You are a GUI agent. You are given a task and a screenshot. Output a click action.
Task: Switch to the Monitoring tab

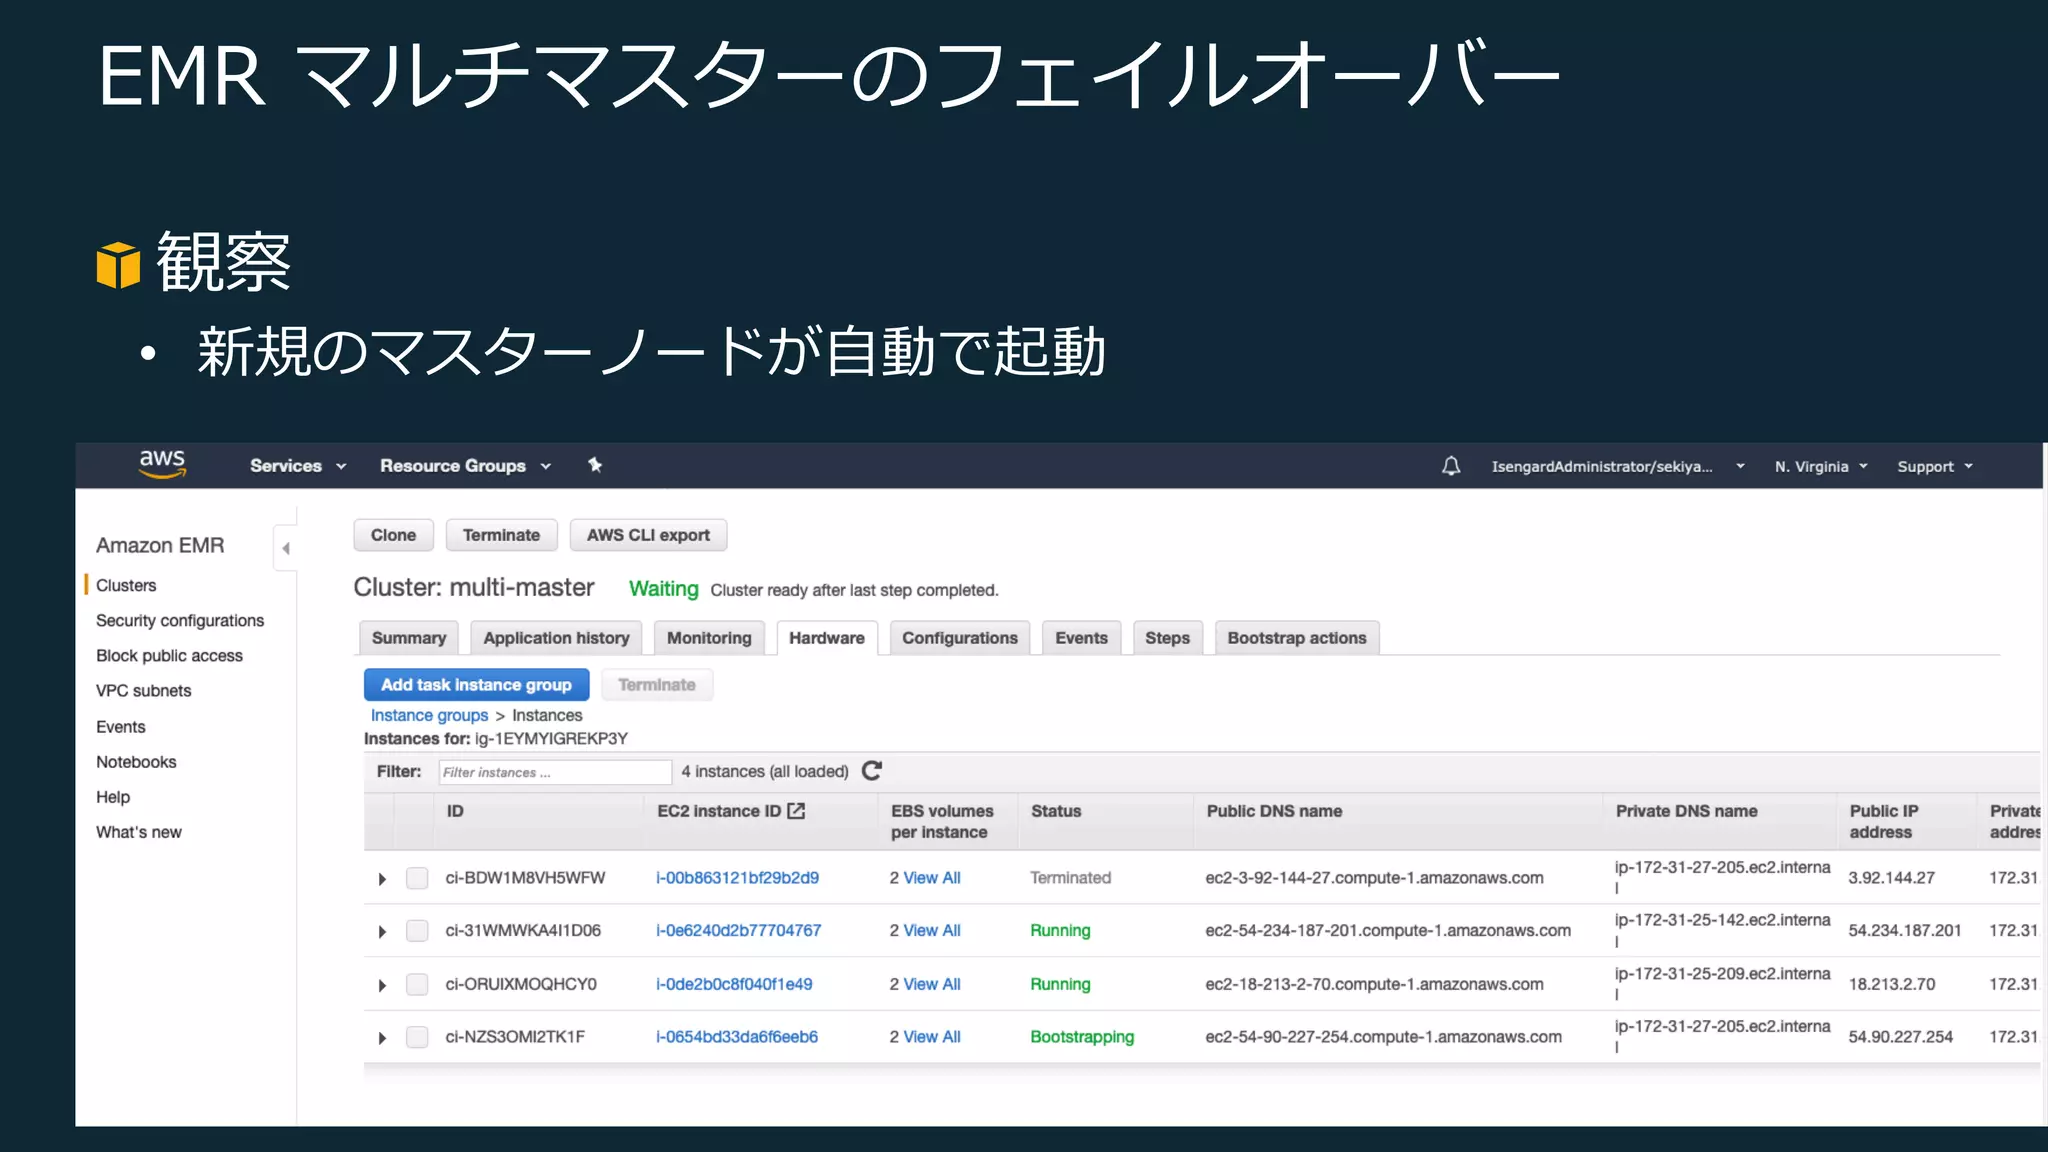[x=708, y=638]
